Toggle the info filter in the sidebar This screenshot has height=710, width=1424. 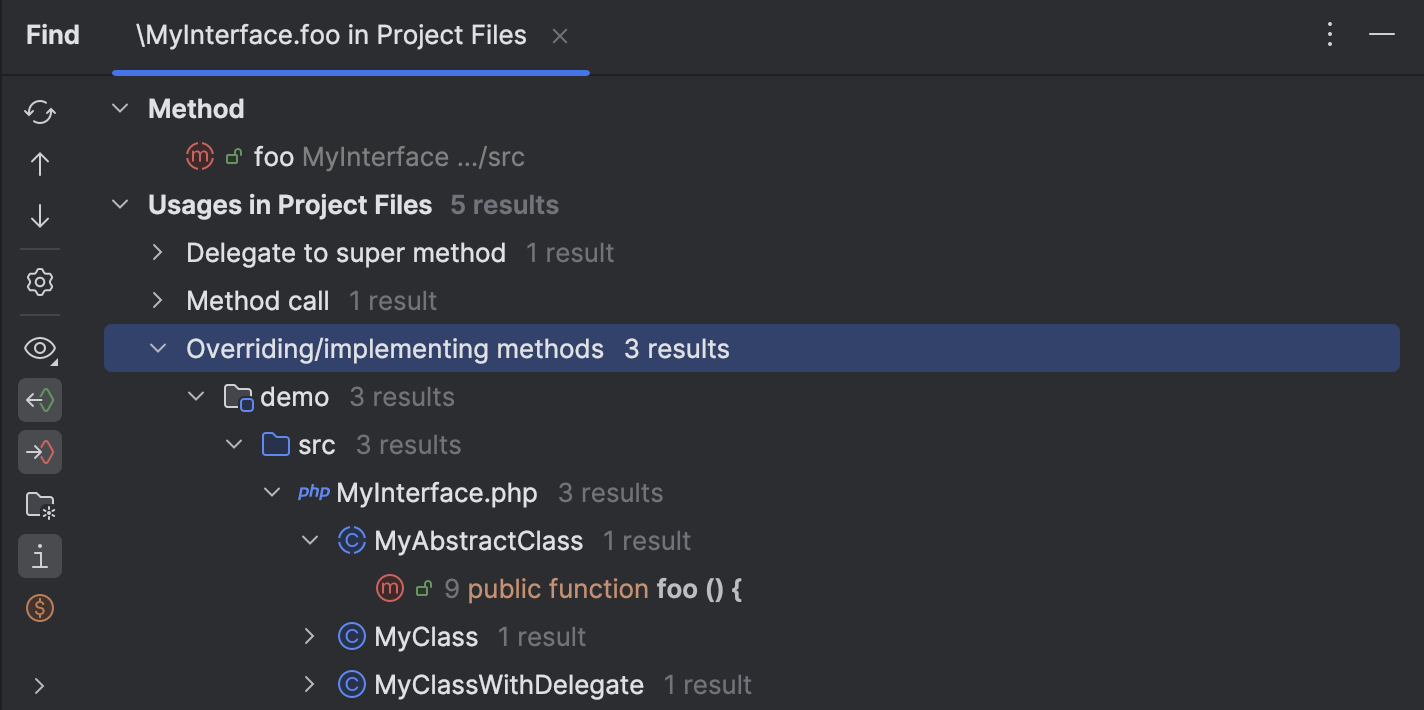tap(40, 556)
